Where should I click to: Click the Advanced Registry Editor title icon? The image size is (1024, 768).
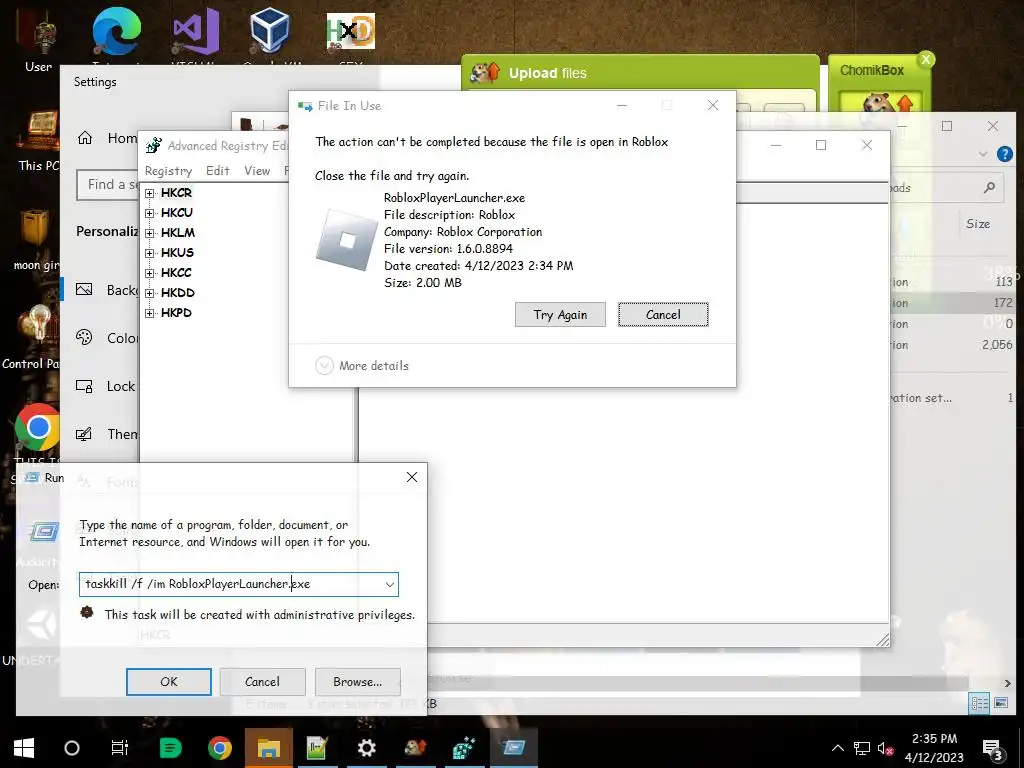coord(153,145)
